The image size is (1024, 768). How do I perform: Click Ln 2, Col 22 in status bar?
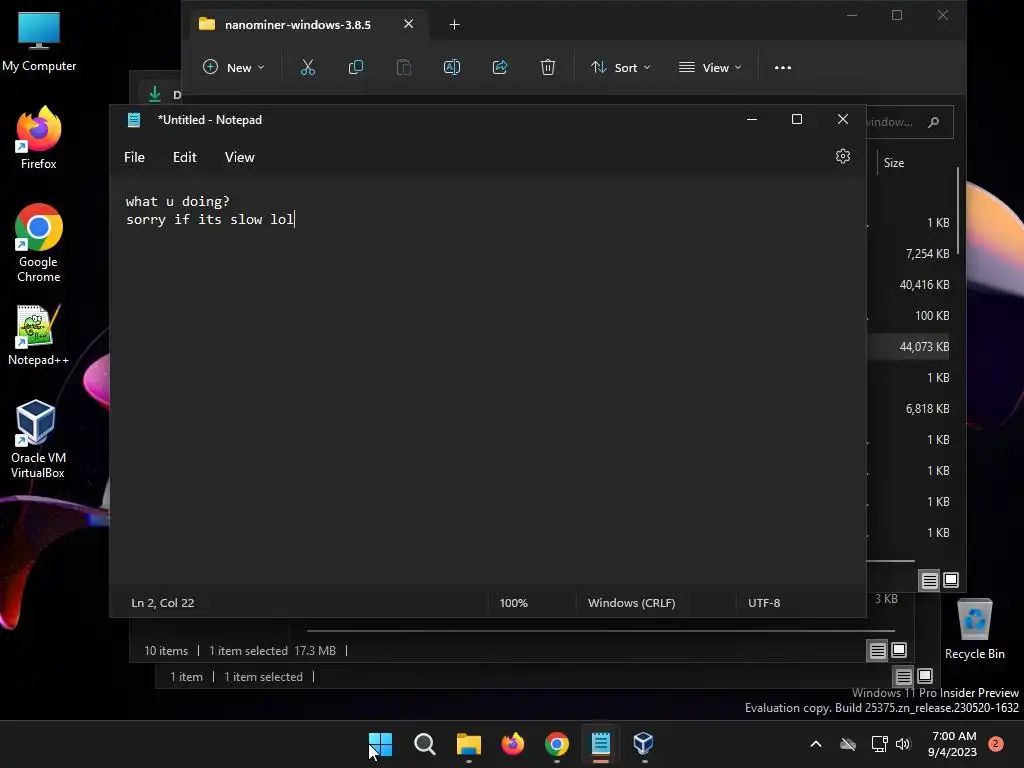pos(163,603)
